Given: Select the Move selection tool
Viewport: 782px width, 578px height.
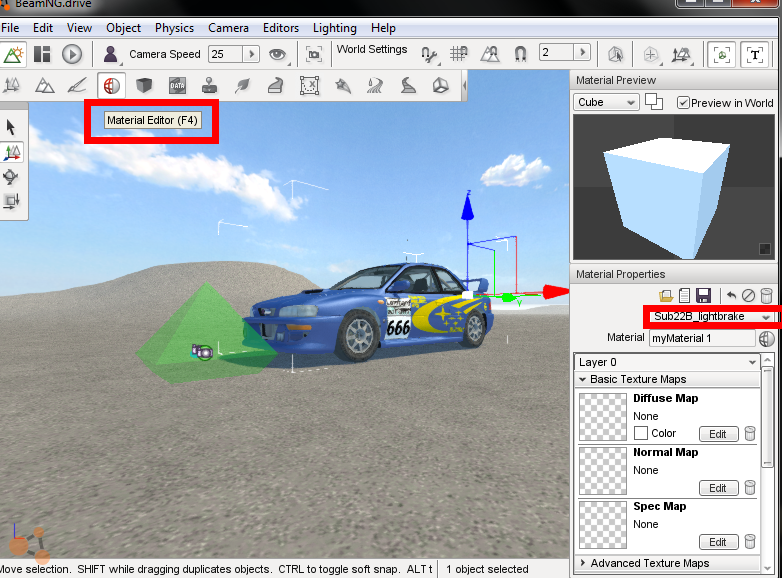Looking at the screenshot, I should pos(12,152).
